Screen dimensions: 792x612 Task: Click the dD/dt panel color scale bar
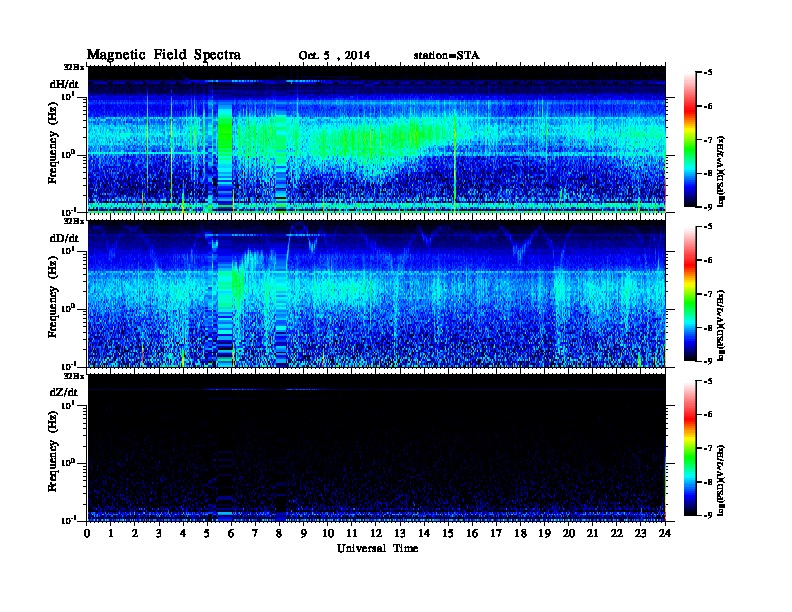(x=689, y=294)
